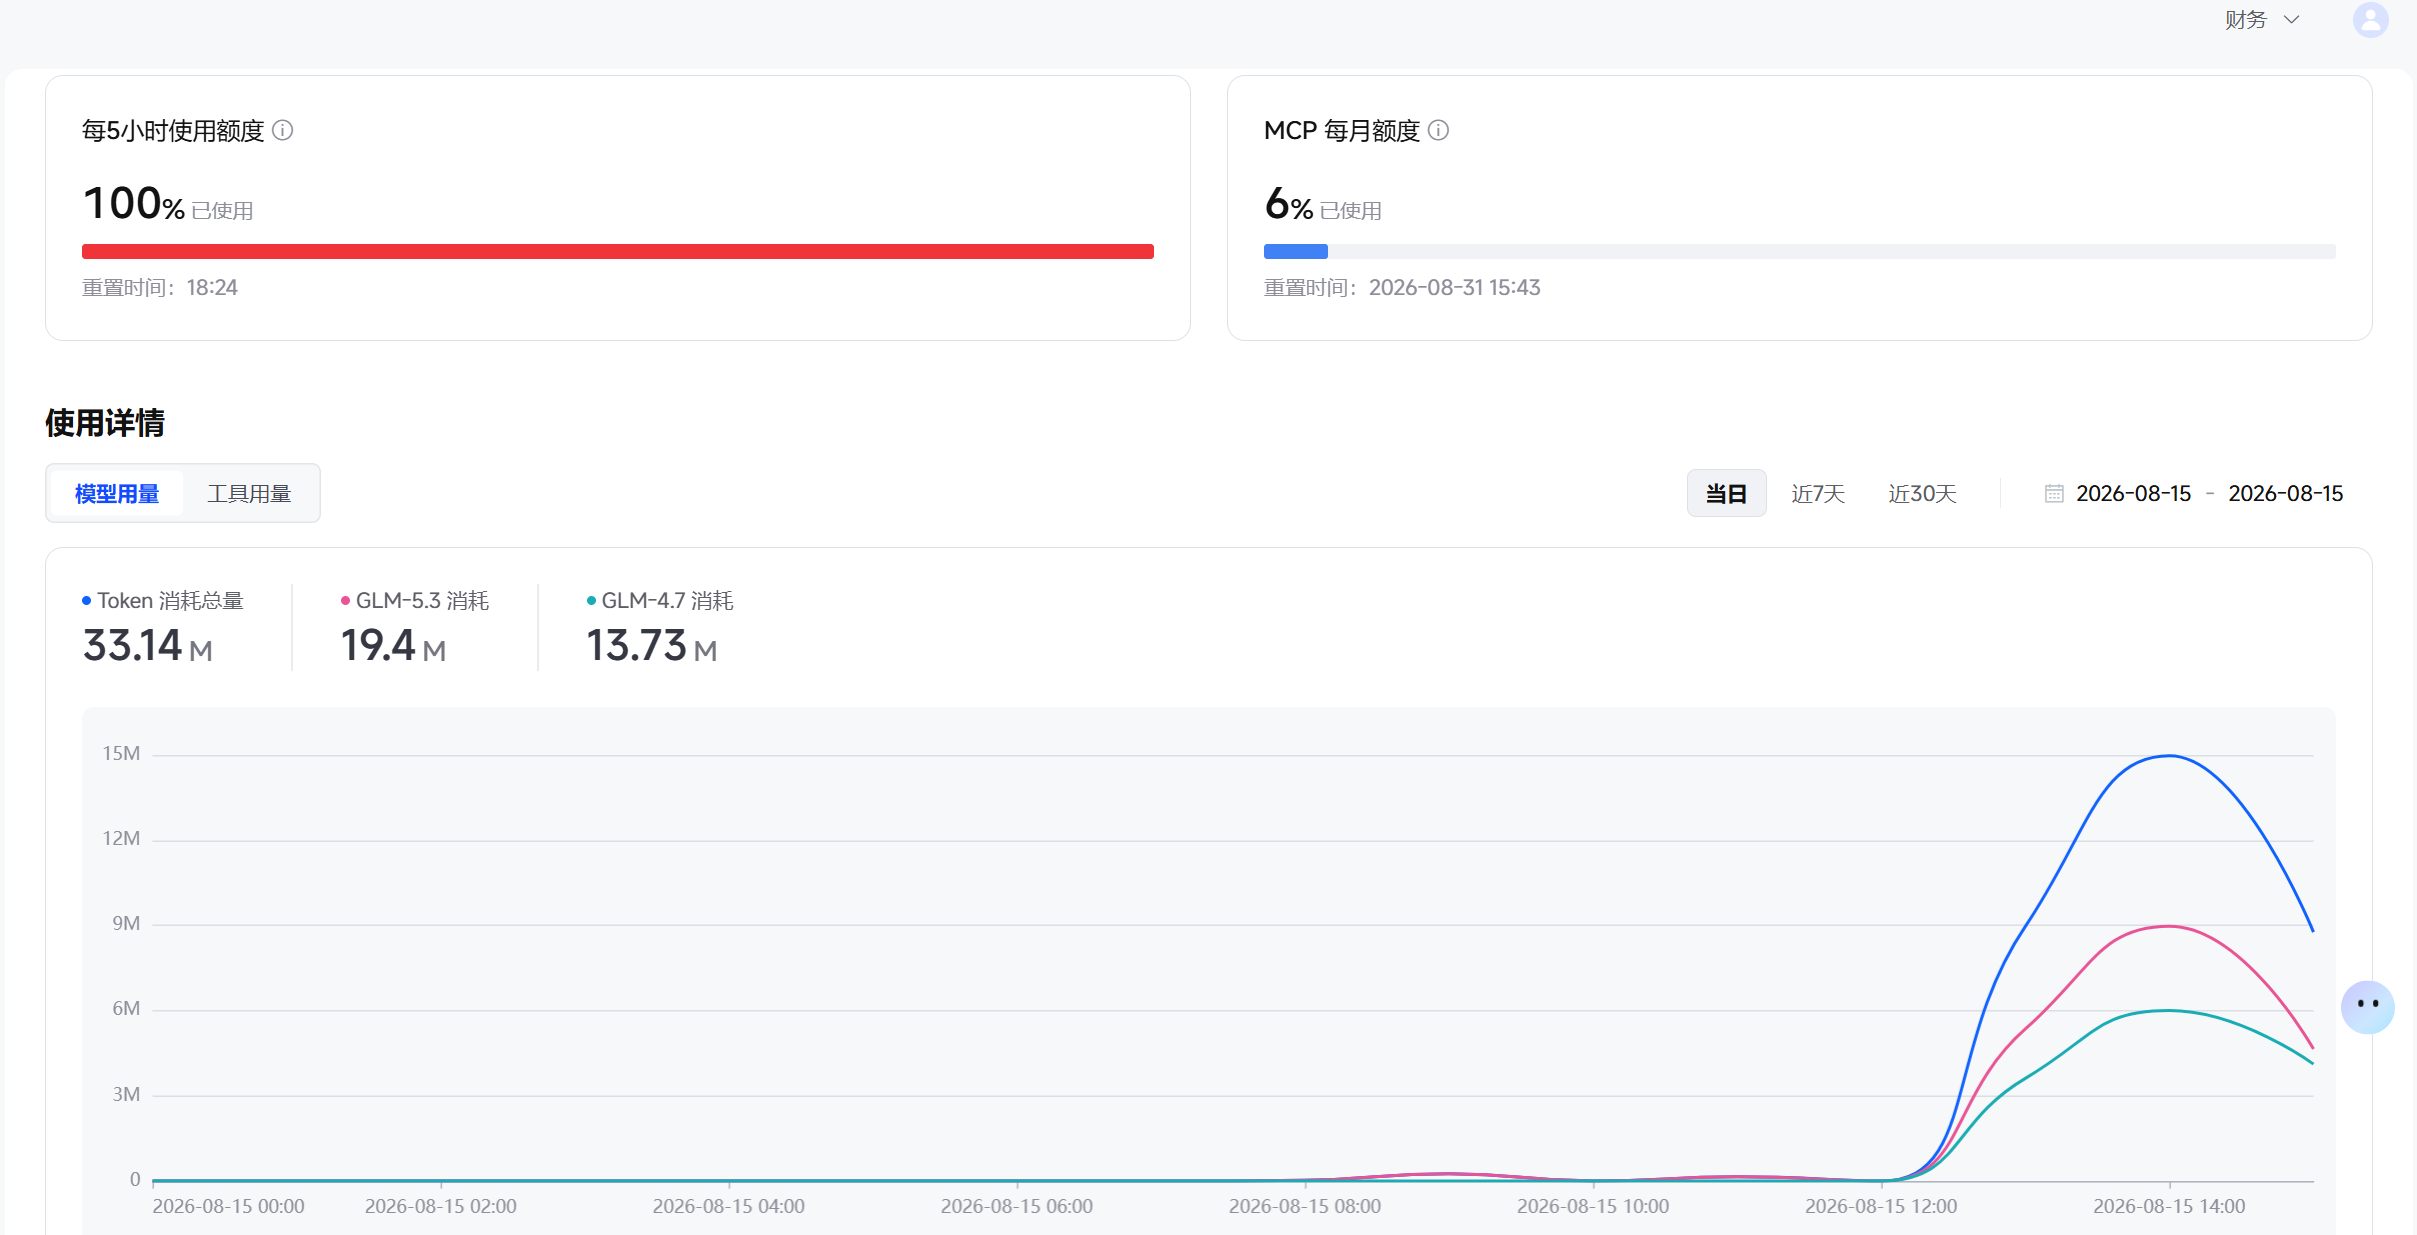This screenshot has width=2417, height=1235.
Task: Click the 重置时间: 18:24 text
Action: point(160,287)
